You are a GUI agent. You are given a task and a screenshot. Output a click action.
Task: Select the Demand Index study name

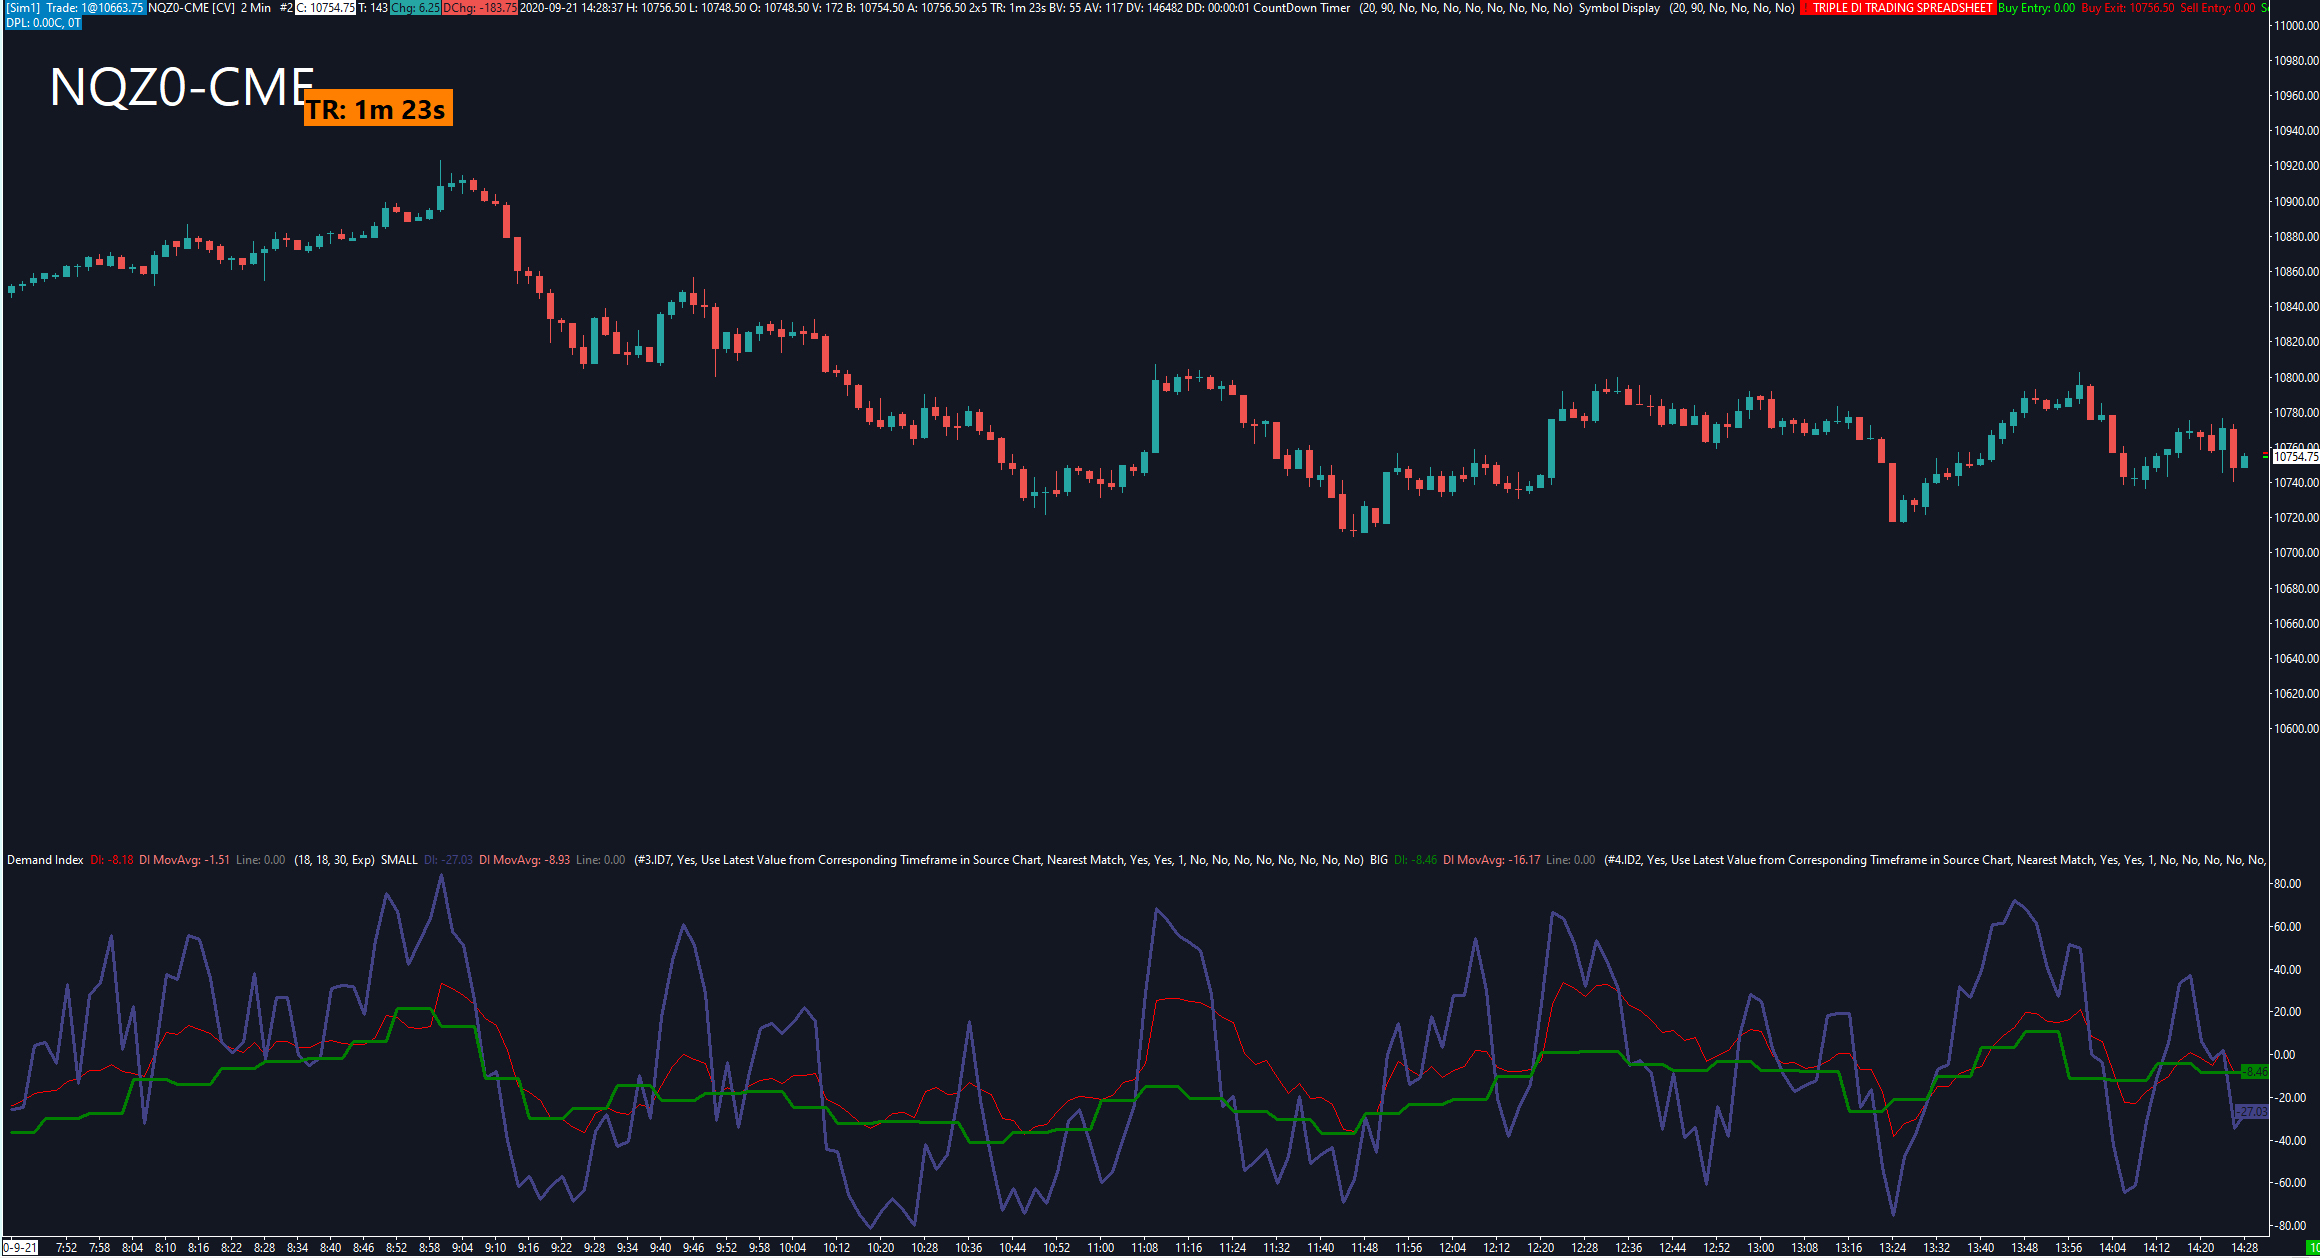[x=45, y=860]
